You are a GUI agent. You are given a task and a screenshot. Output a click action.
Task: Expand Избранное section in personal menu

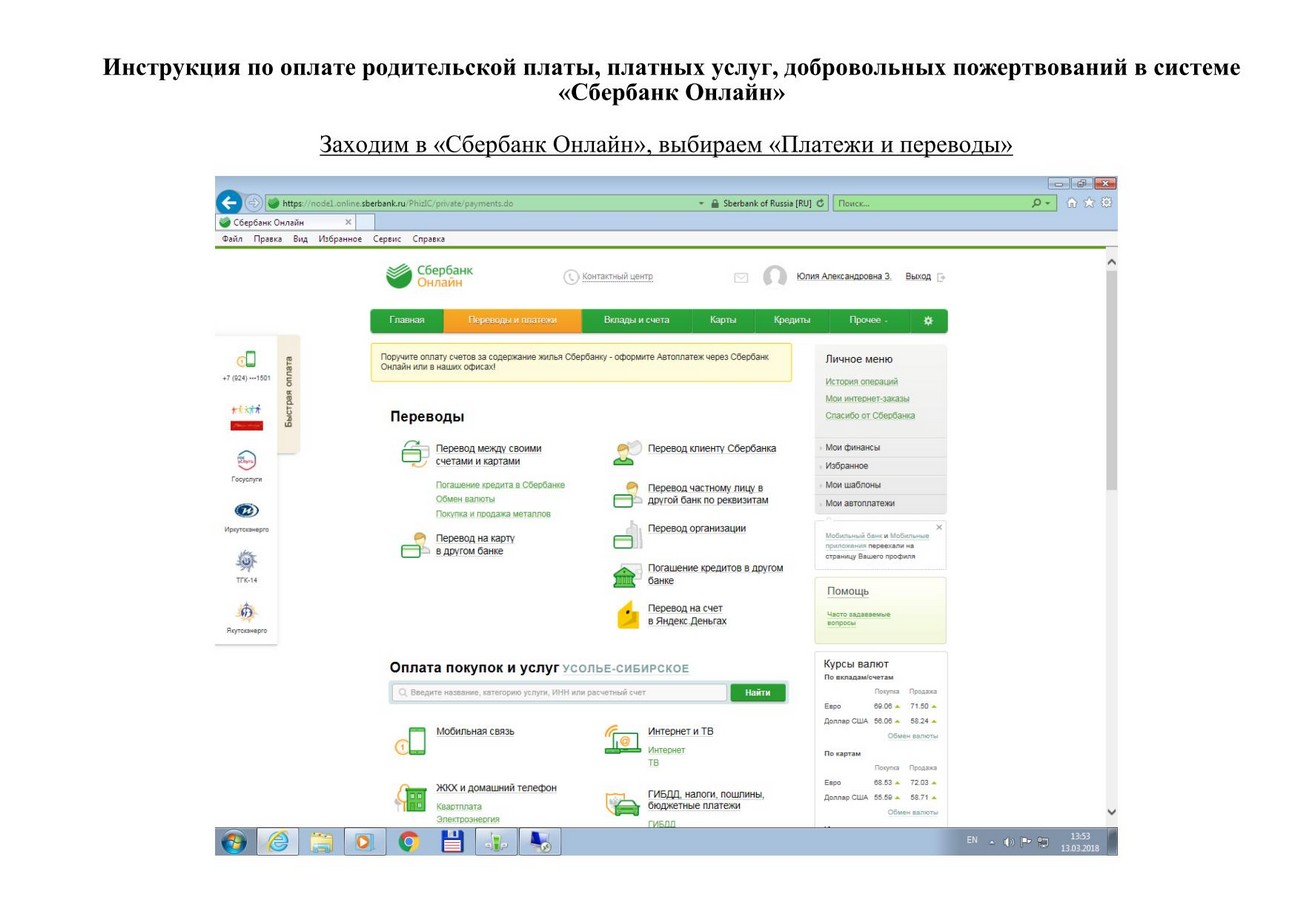881,466
